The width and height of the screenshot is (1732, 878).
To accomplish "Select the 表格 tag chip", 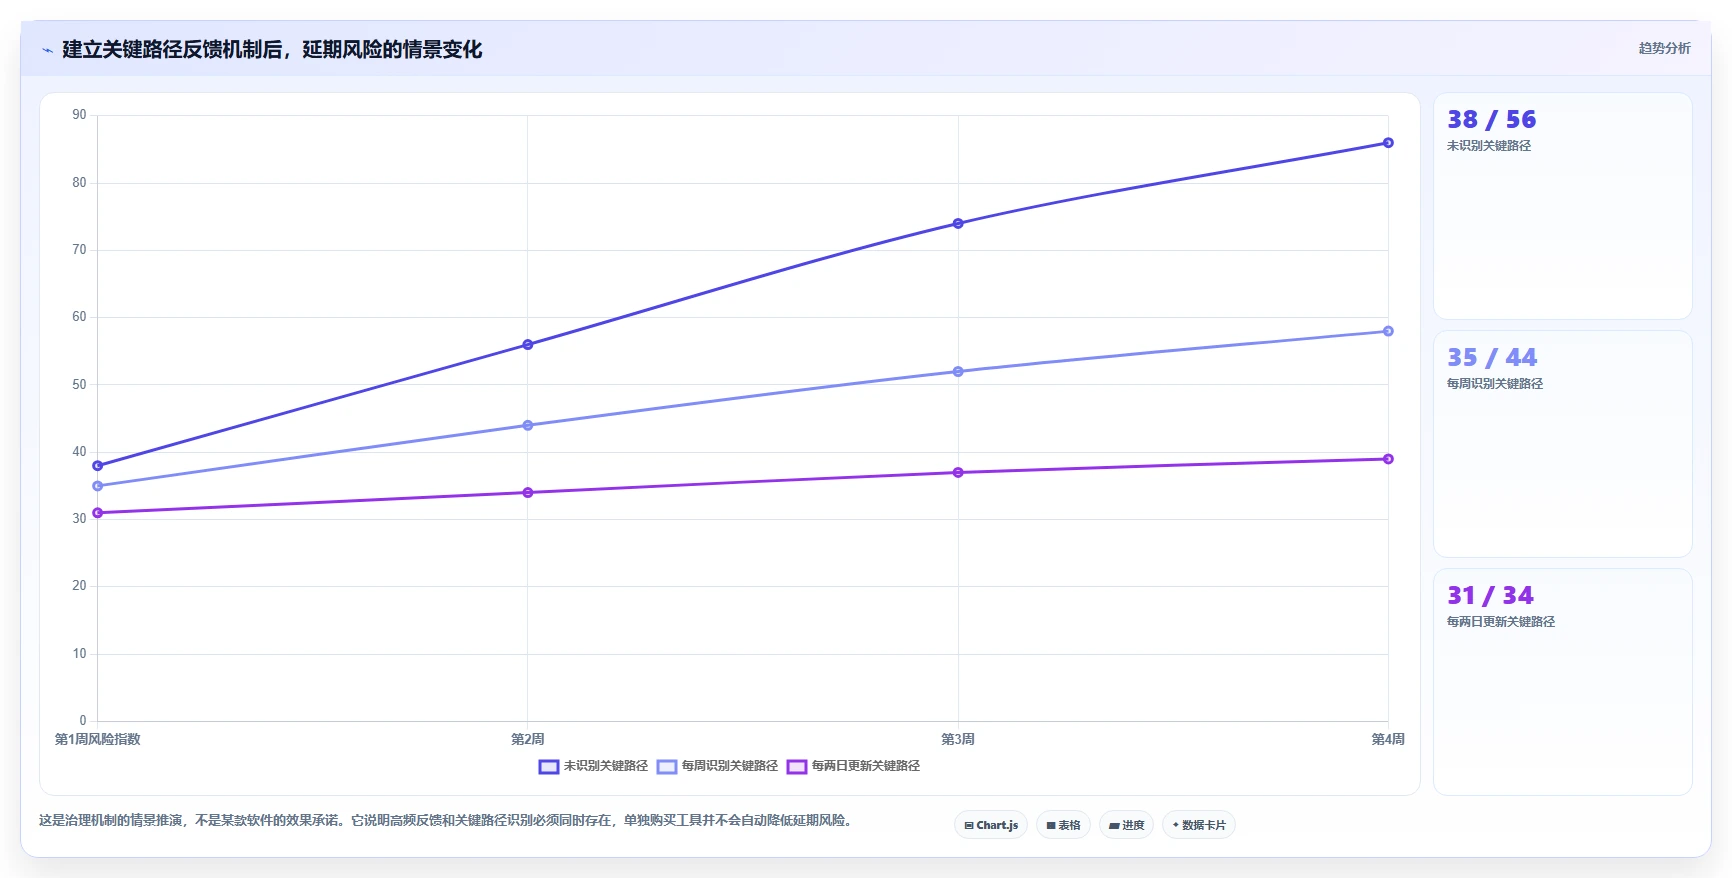I will click(1063, 825).
